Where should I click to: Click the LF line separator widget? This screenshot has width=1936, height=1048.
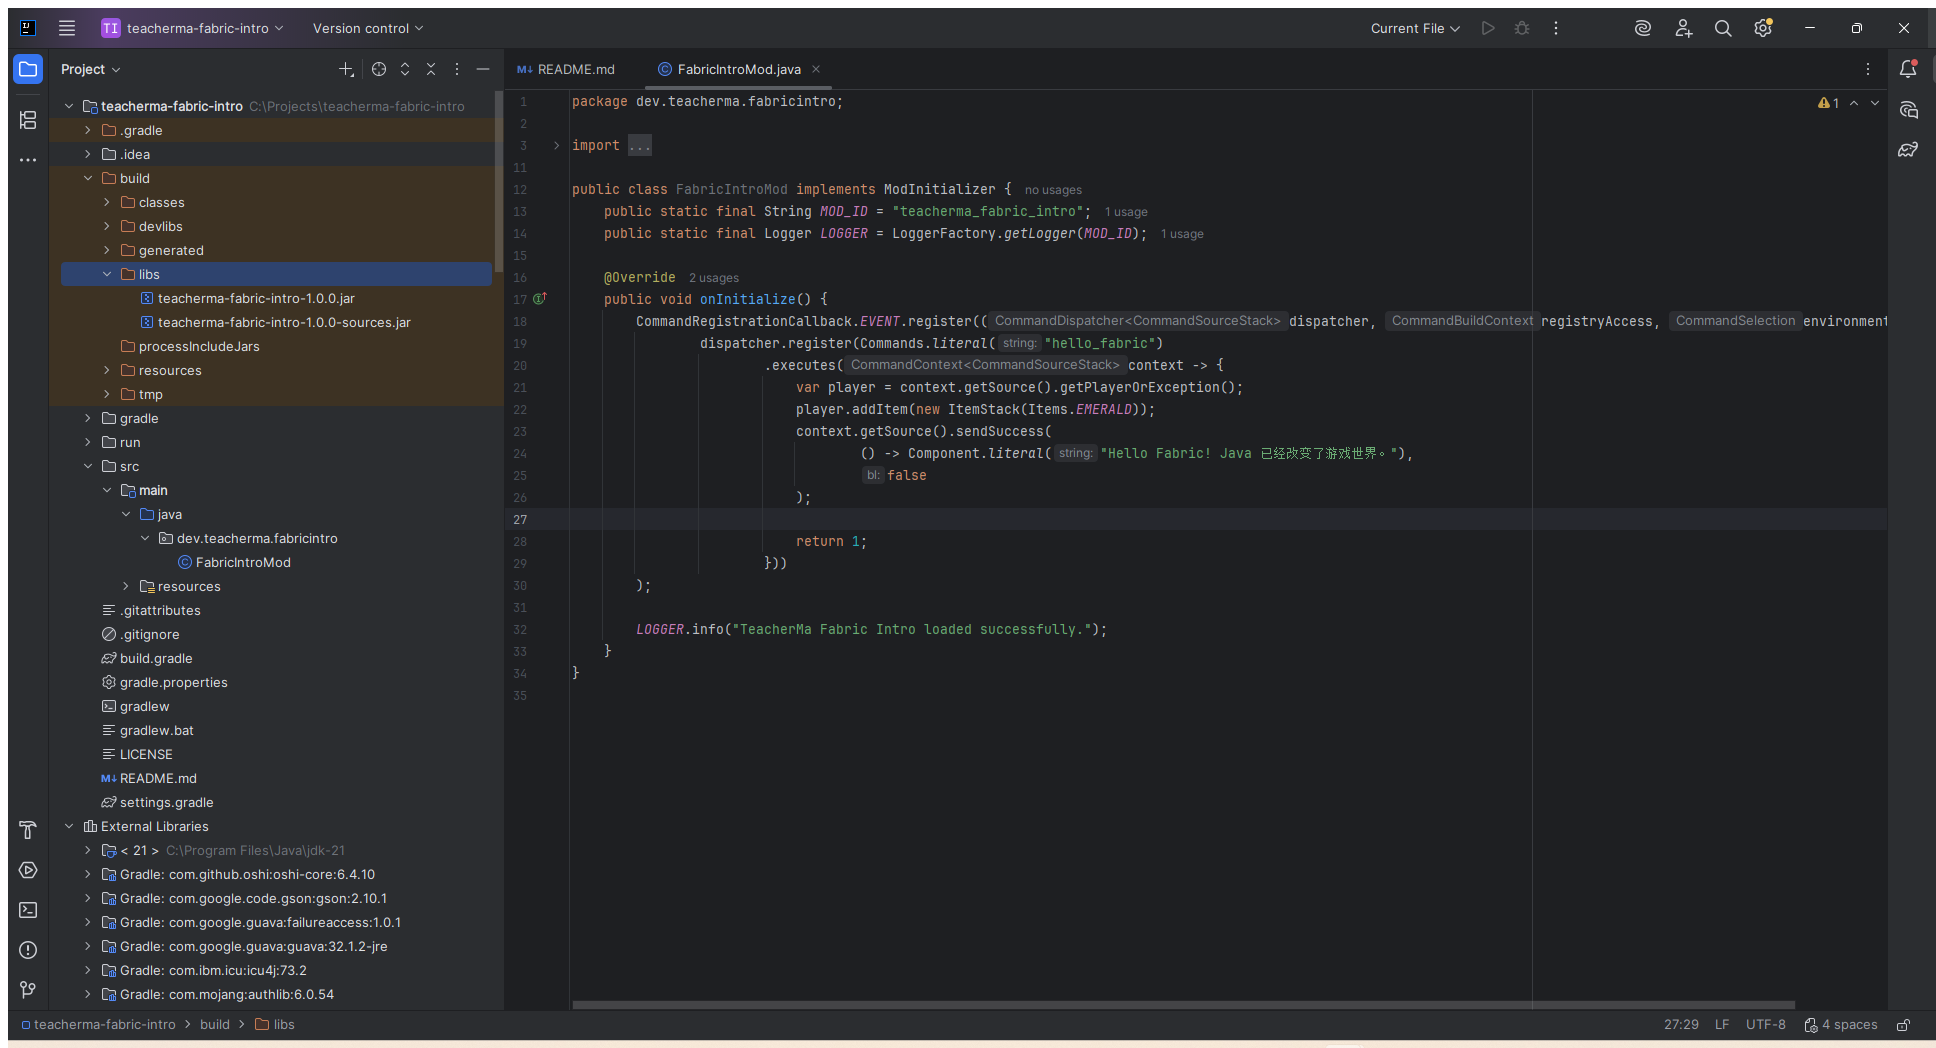click(1722, 1025)
